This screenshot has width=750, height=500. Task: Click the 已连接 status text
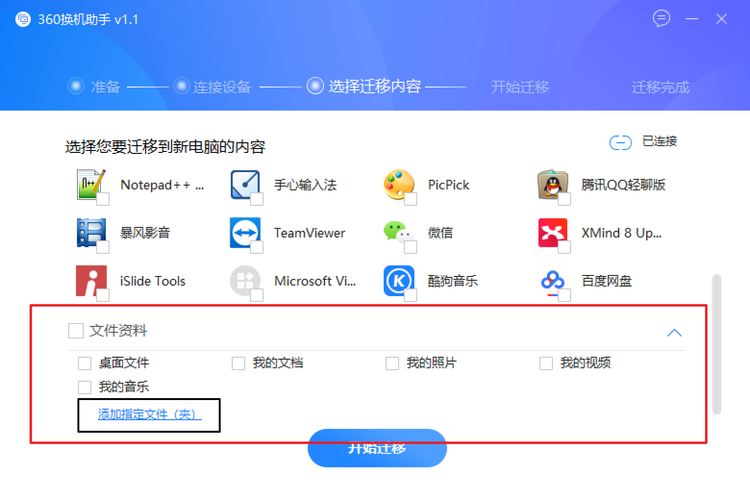pyautogui.click(x=660, y=141)
